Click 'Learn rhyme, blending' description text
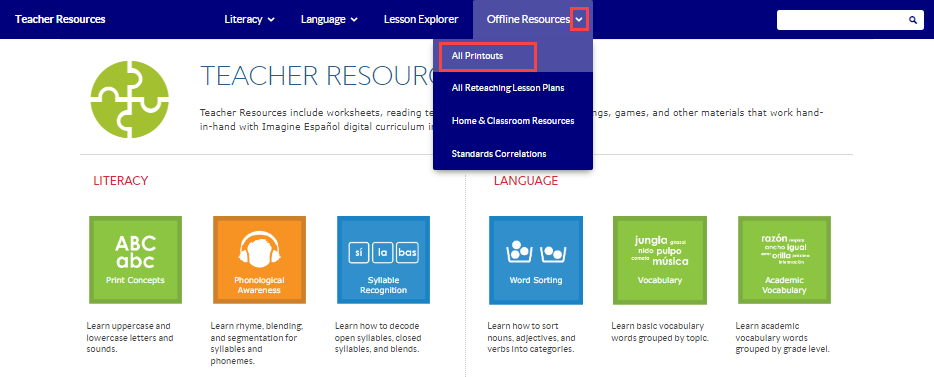The height and width of the screenshot is (377, 934). tap(257, 344)
